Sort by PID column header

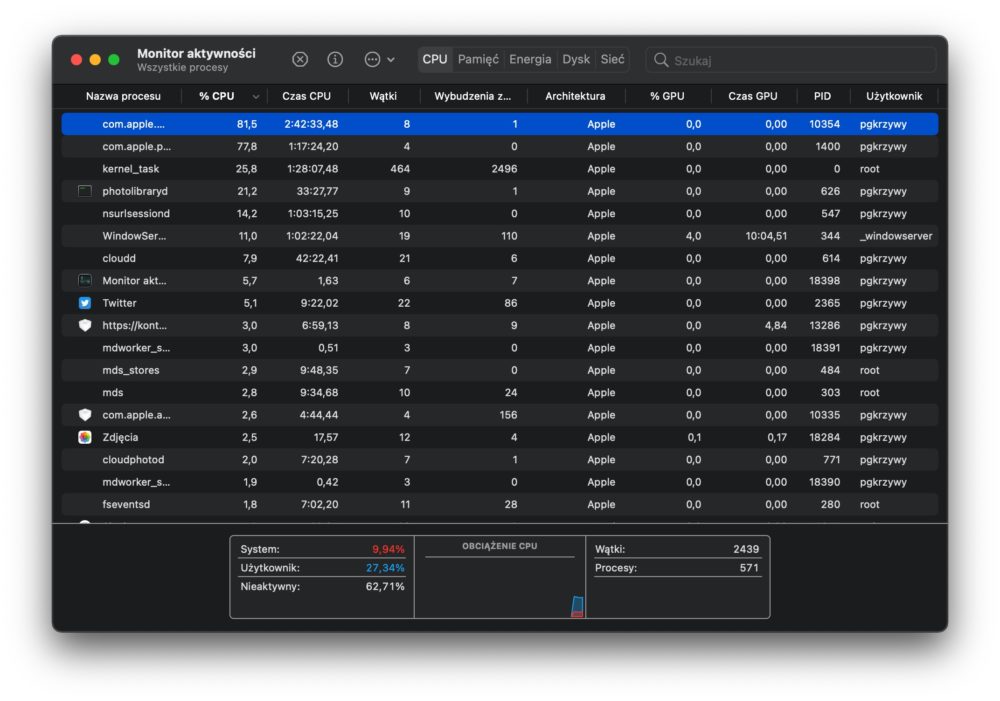822,96
